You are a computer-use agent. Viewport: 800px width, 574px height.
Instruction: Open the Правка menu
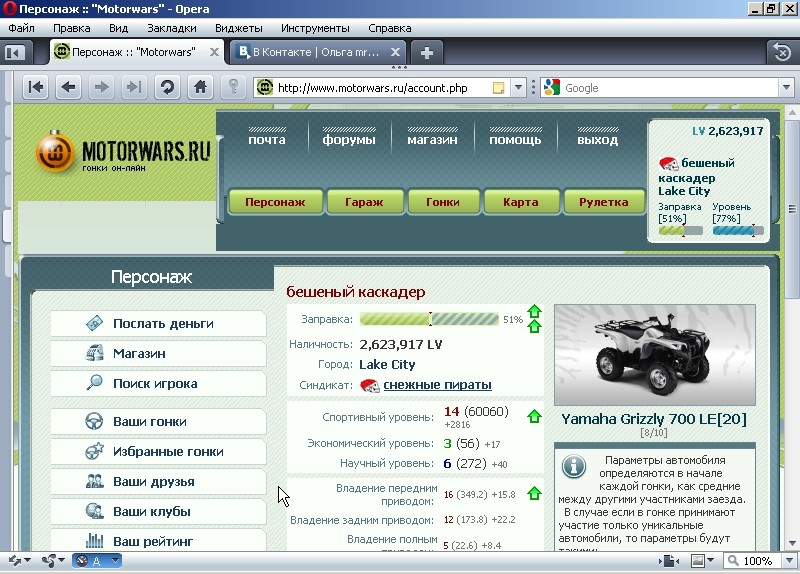[71, 28]
